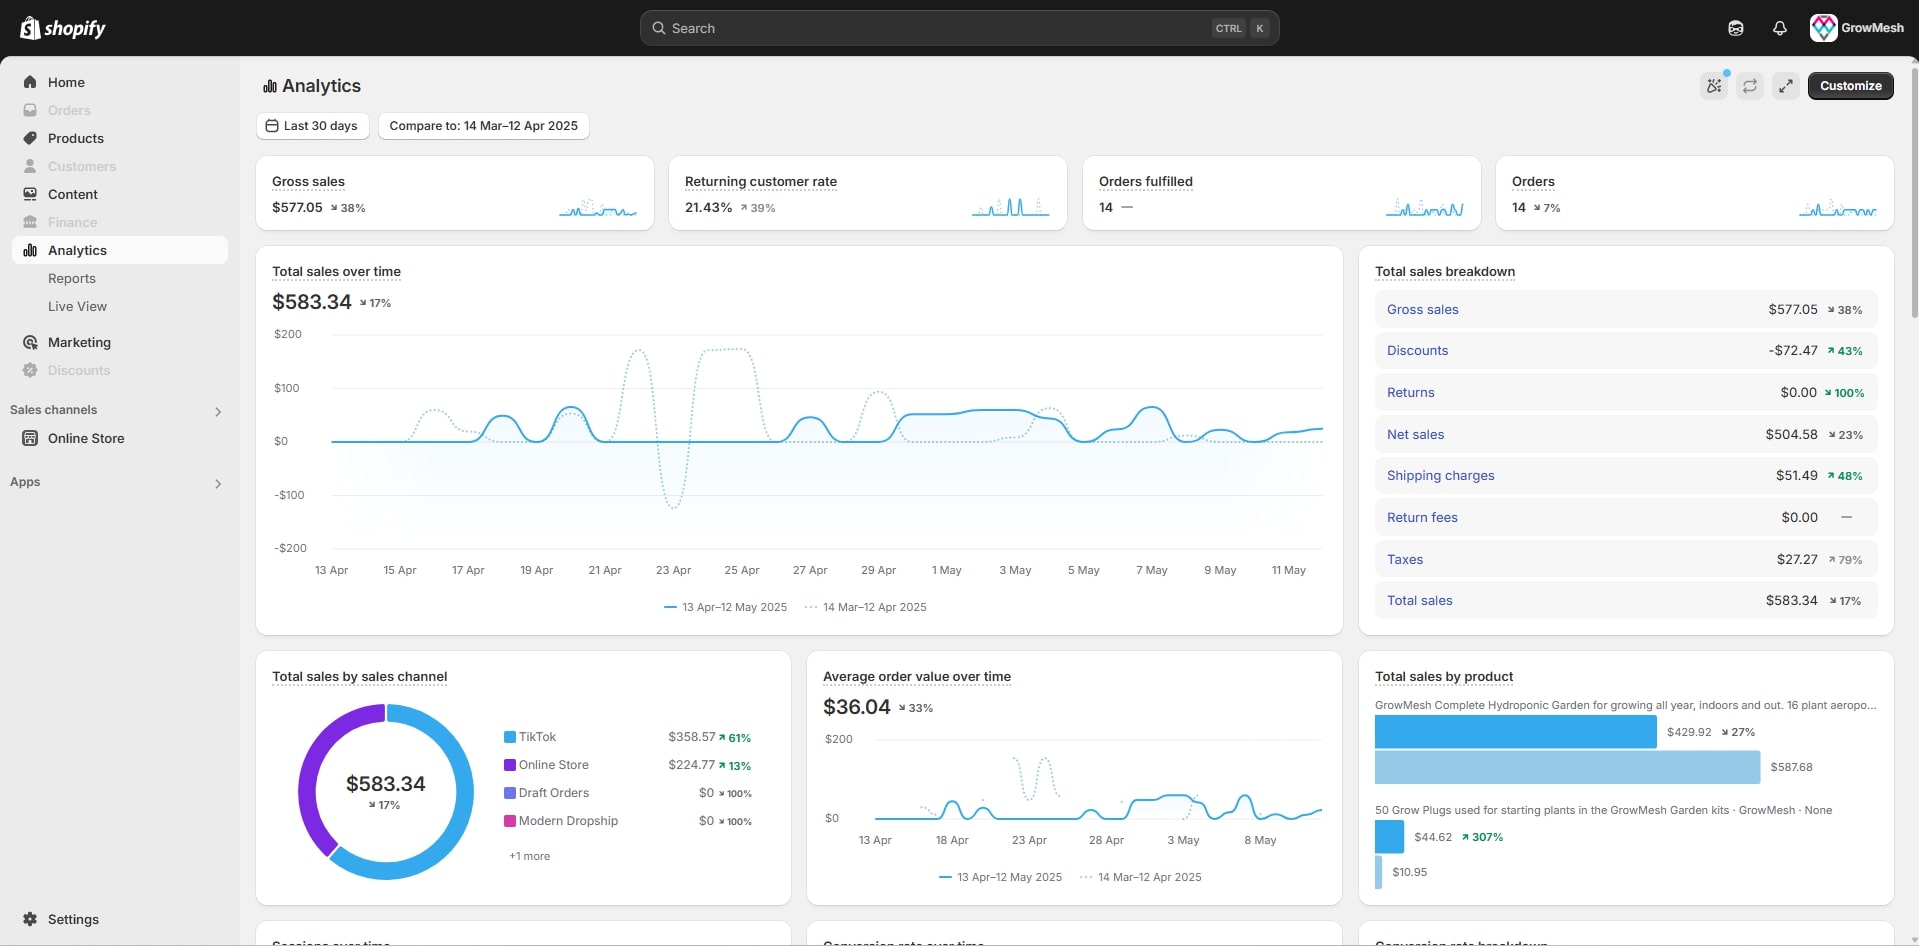Click the top search field

958,28
